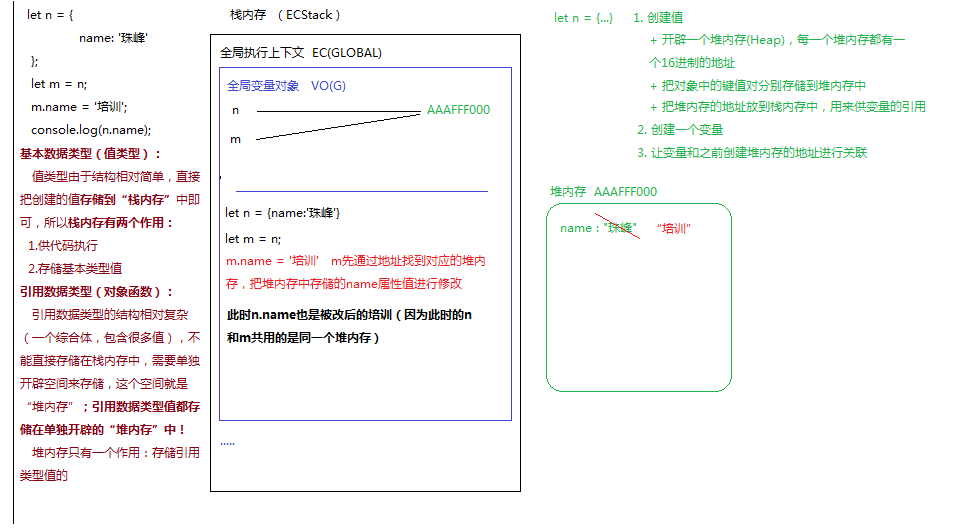Image resolution: width=957 pixels, height=530 pixels.
Task: Click the line "let n = {name:'珠峰'}" in EC(GLOBAL)
Action: point(283,213)
